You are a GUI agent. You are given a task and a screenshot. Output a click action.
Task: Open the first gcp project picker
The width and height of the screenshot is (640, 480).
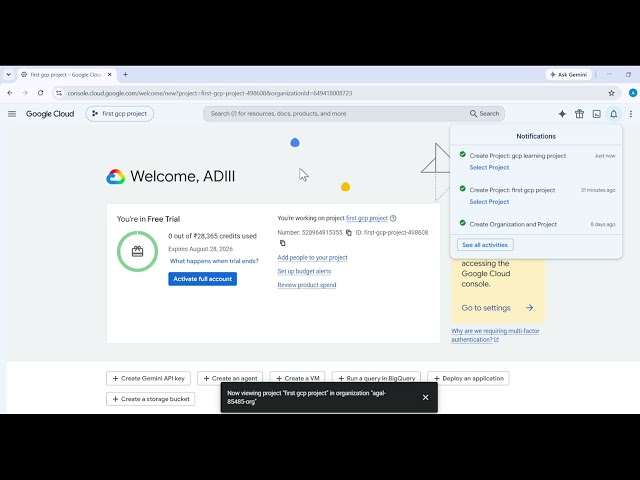pyautogui.click(x=120, y=114)
